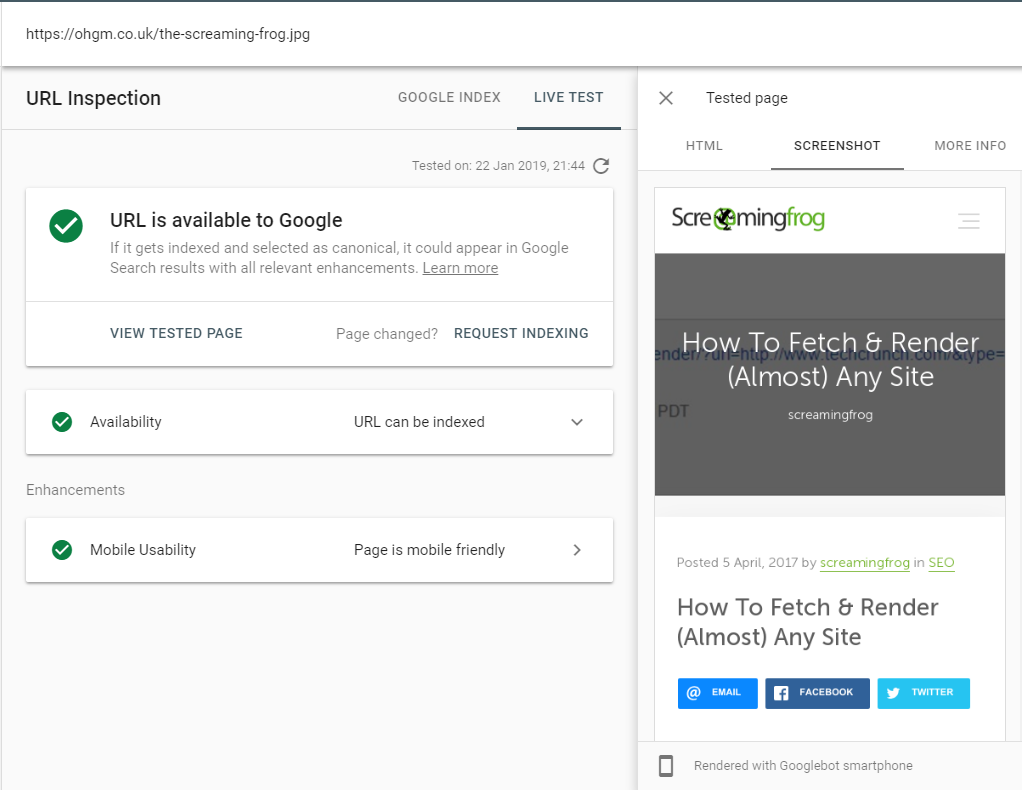Close the Tested page panel
This screenshot has width=1022, height=790.
coord(665,98)
